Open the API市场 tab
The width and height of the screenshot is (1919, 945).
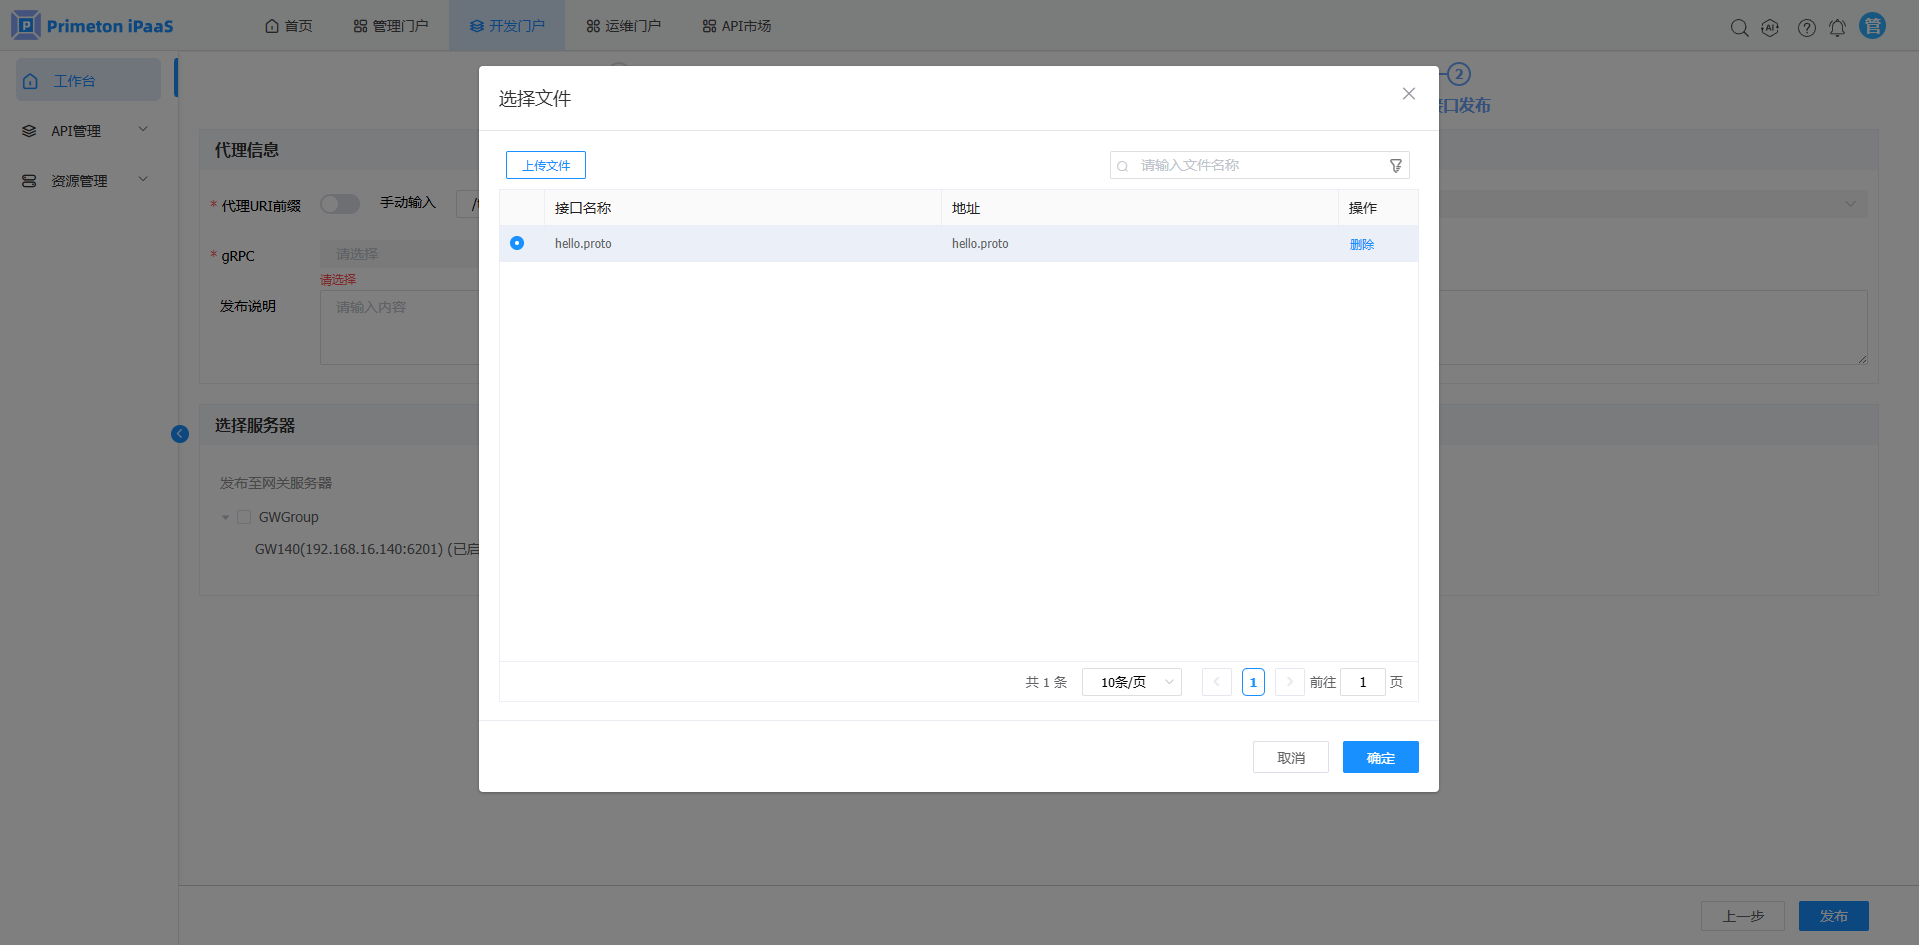736,26
